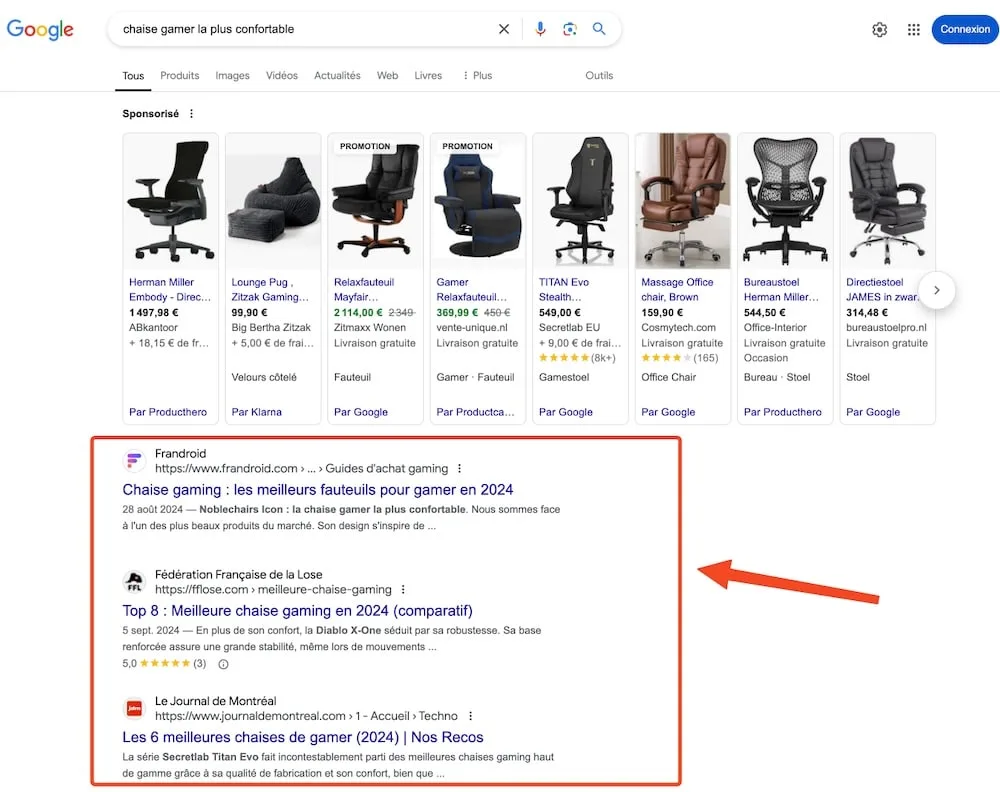Select the Tous tab
This screenshot has height=792, width=1000.
[133, 76]
